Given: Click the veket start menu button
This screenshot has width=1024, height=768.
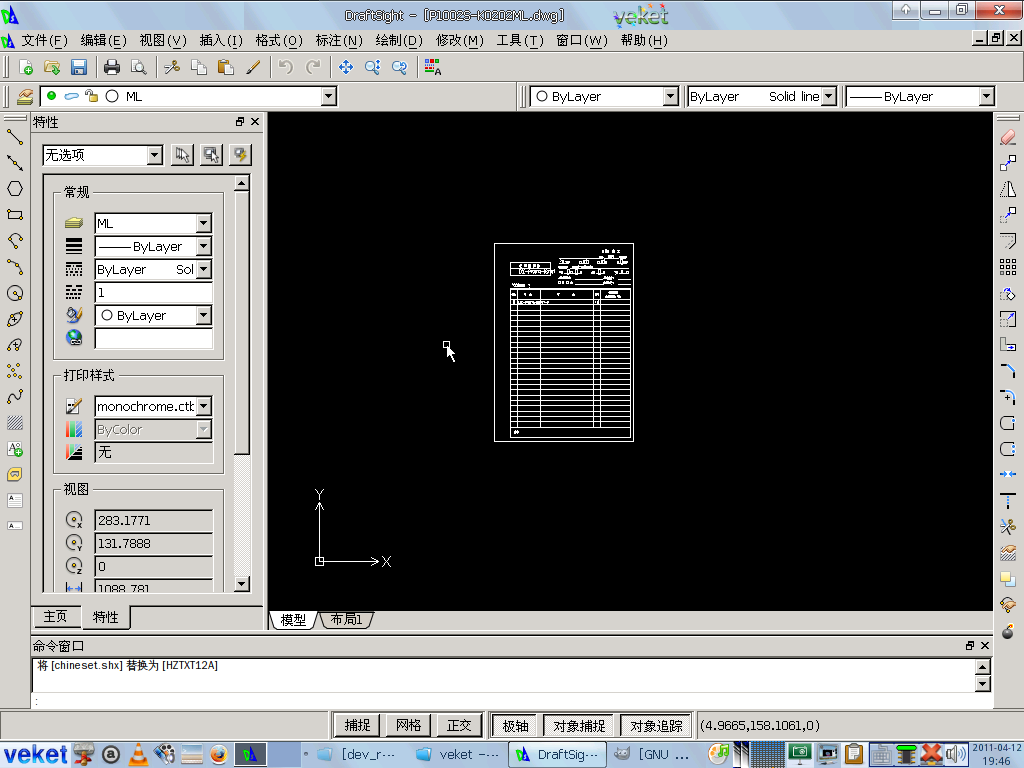Looking at the screenshot, I should coord(35,754).
